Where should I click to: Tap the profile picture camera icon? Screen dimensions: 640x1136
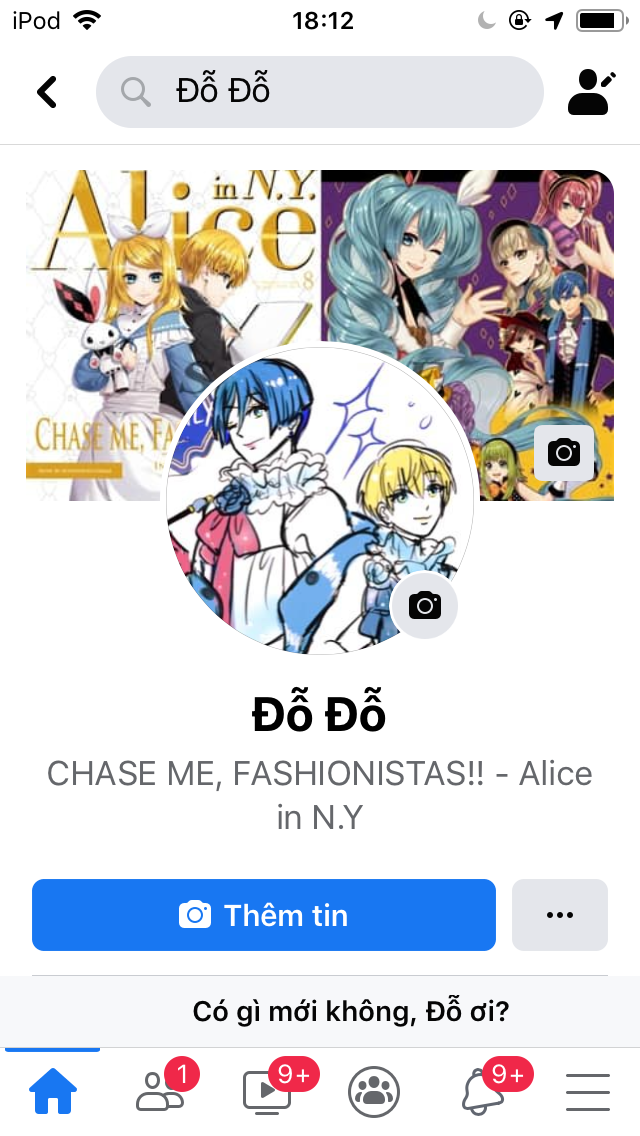pyautogui.click(x=425, y=605)
